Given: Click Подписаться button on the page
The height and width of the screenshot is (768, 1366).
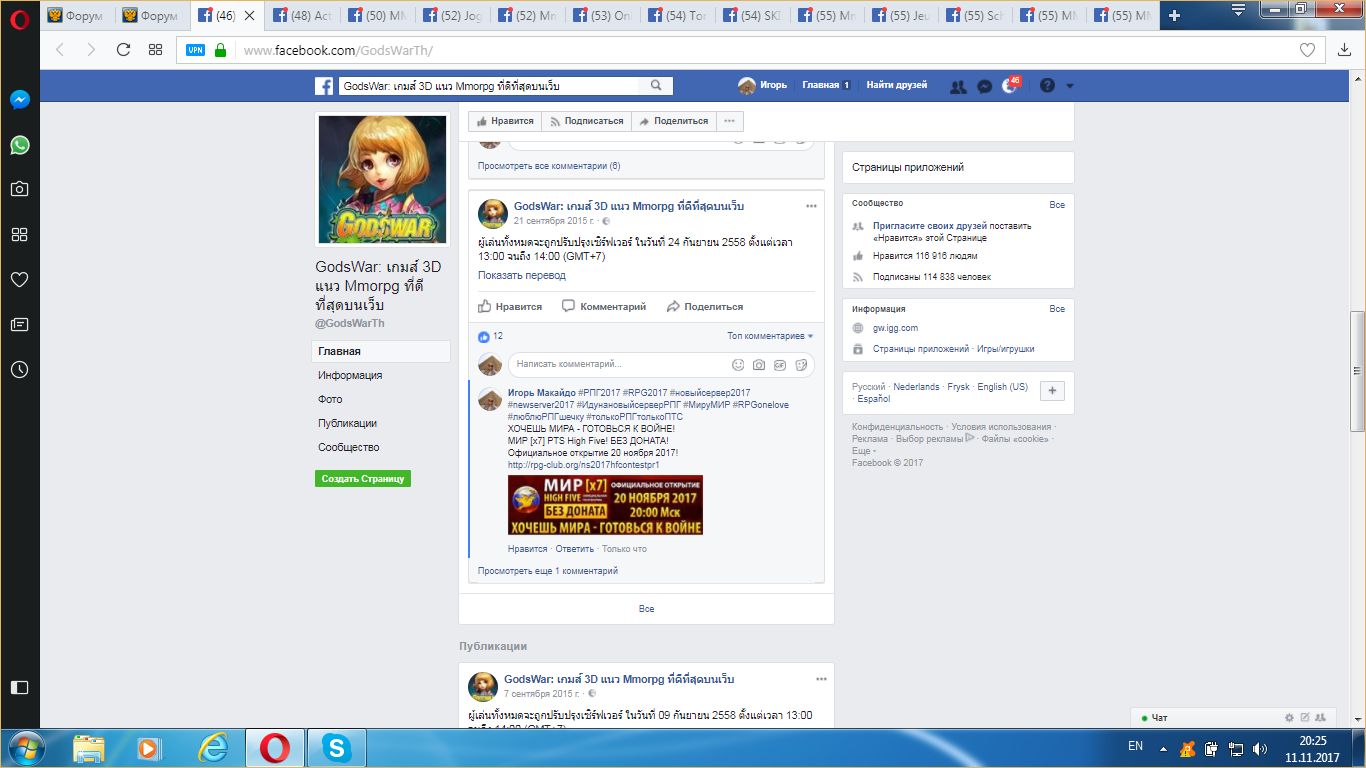Looking at the screenshot, I should (x=586, y=121).
